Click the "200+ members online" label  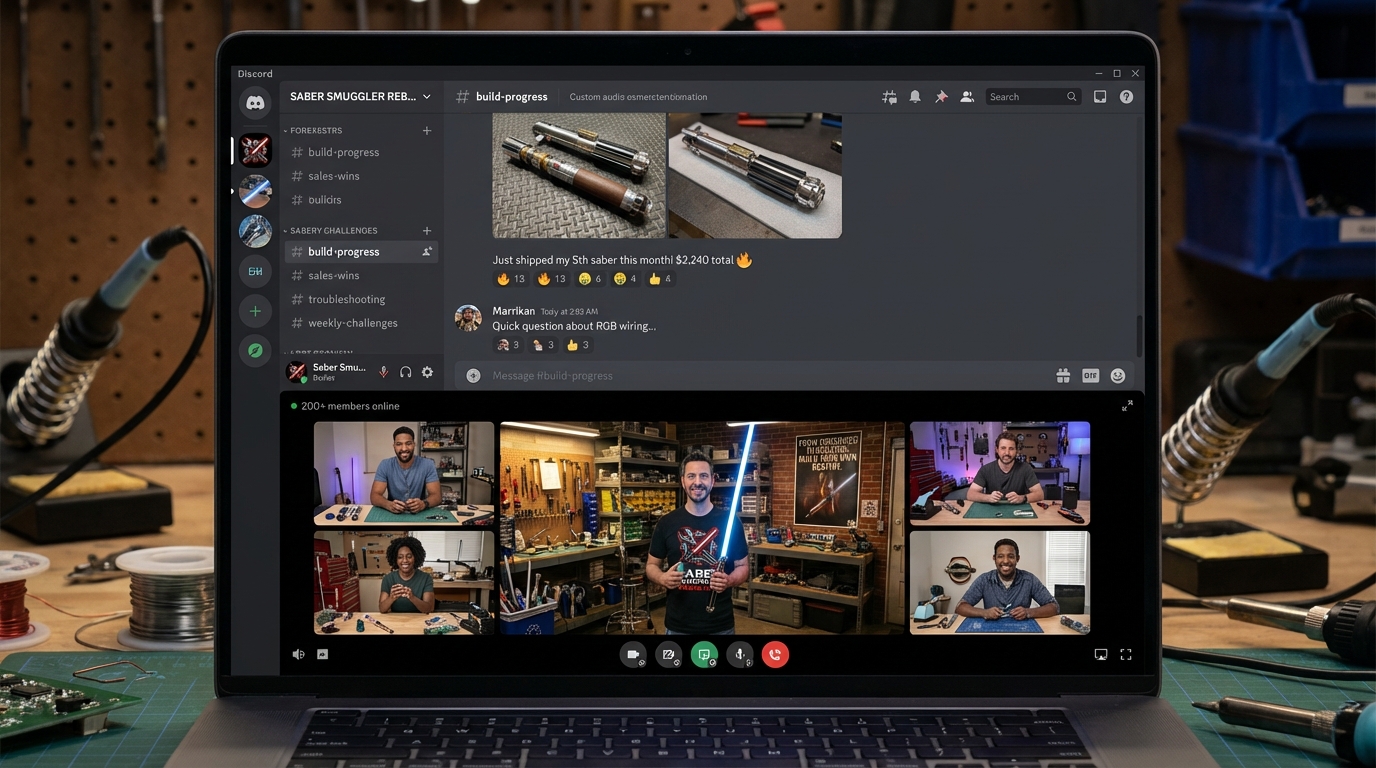350,406
